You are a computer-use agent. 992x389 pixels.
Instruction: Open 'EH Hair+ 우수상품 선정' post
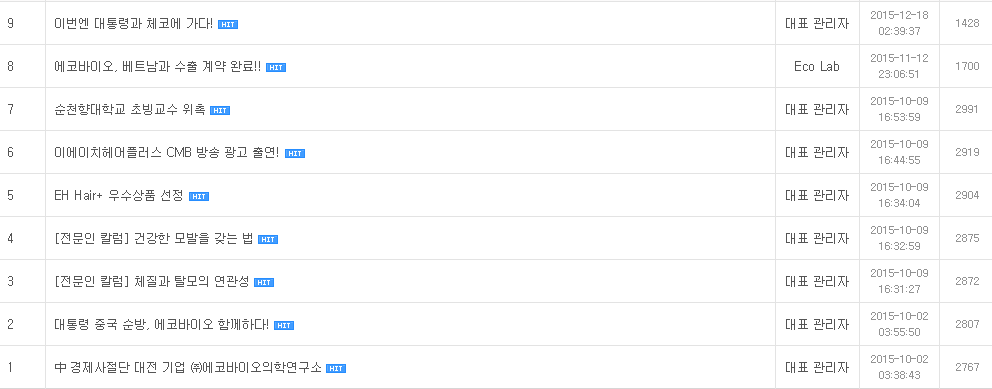(x=120, y=196)
